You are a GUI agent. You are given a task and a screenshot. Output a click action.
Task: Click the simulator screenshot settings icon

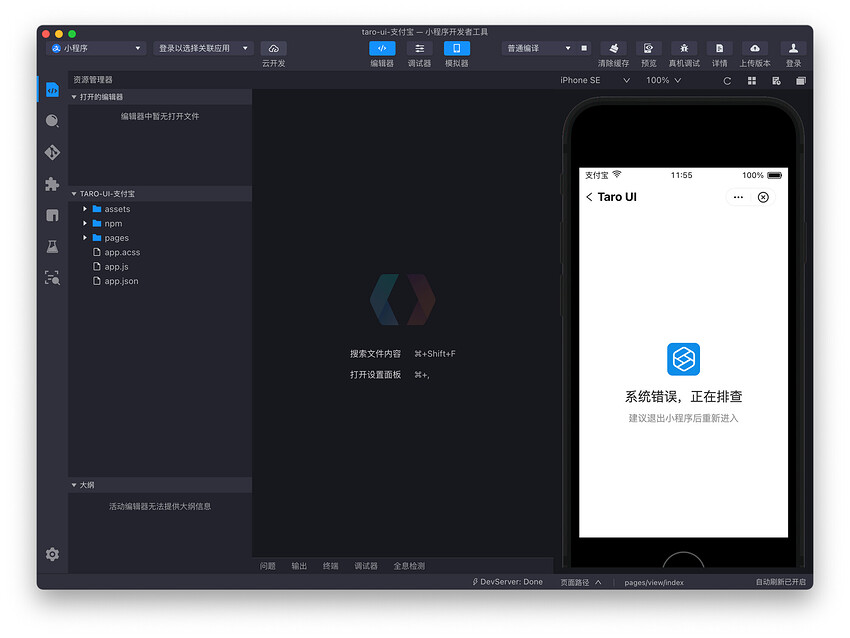click(x=776, y=81)
